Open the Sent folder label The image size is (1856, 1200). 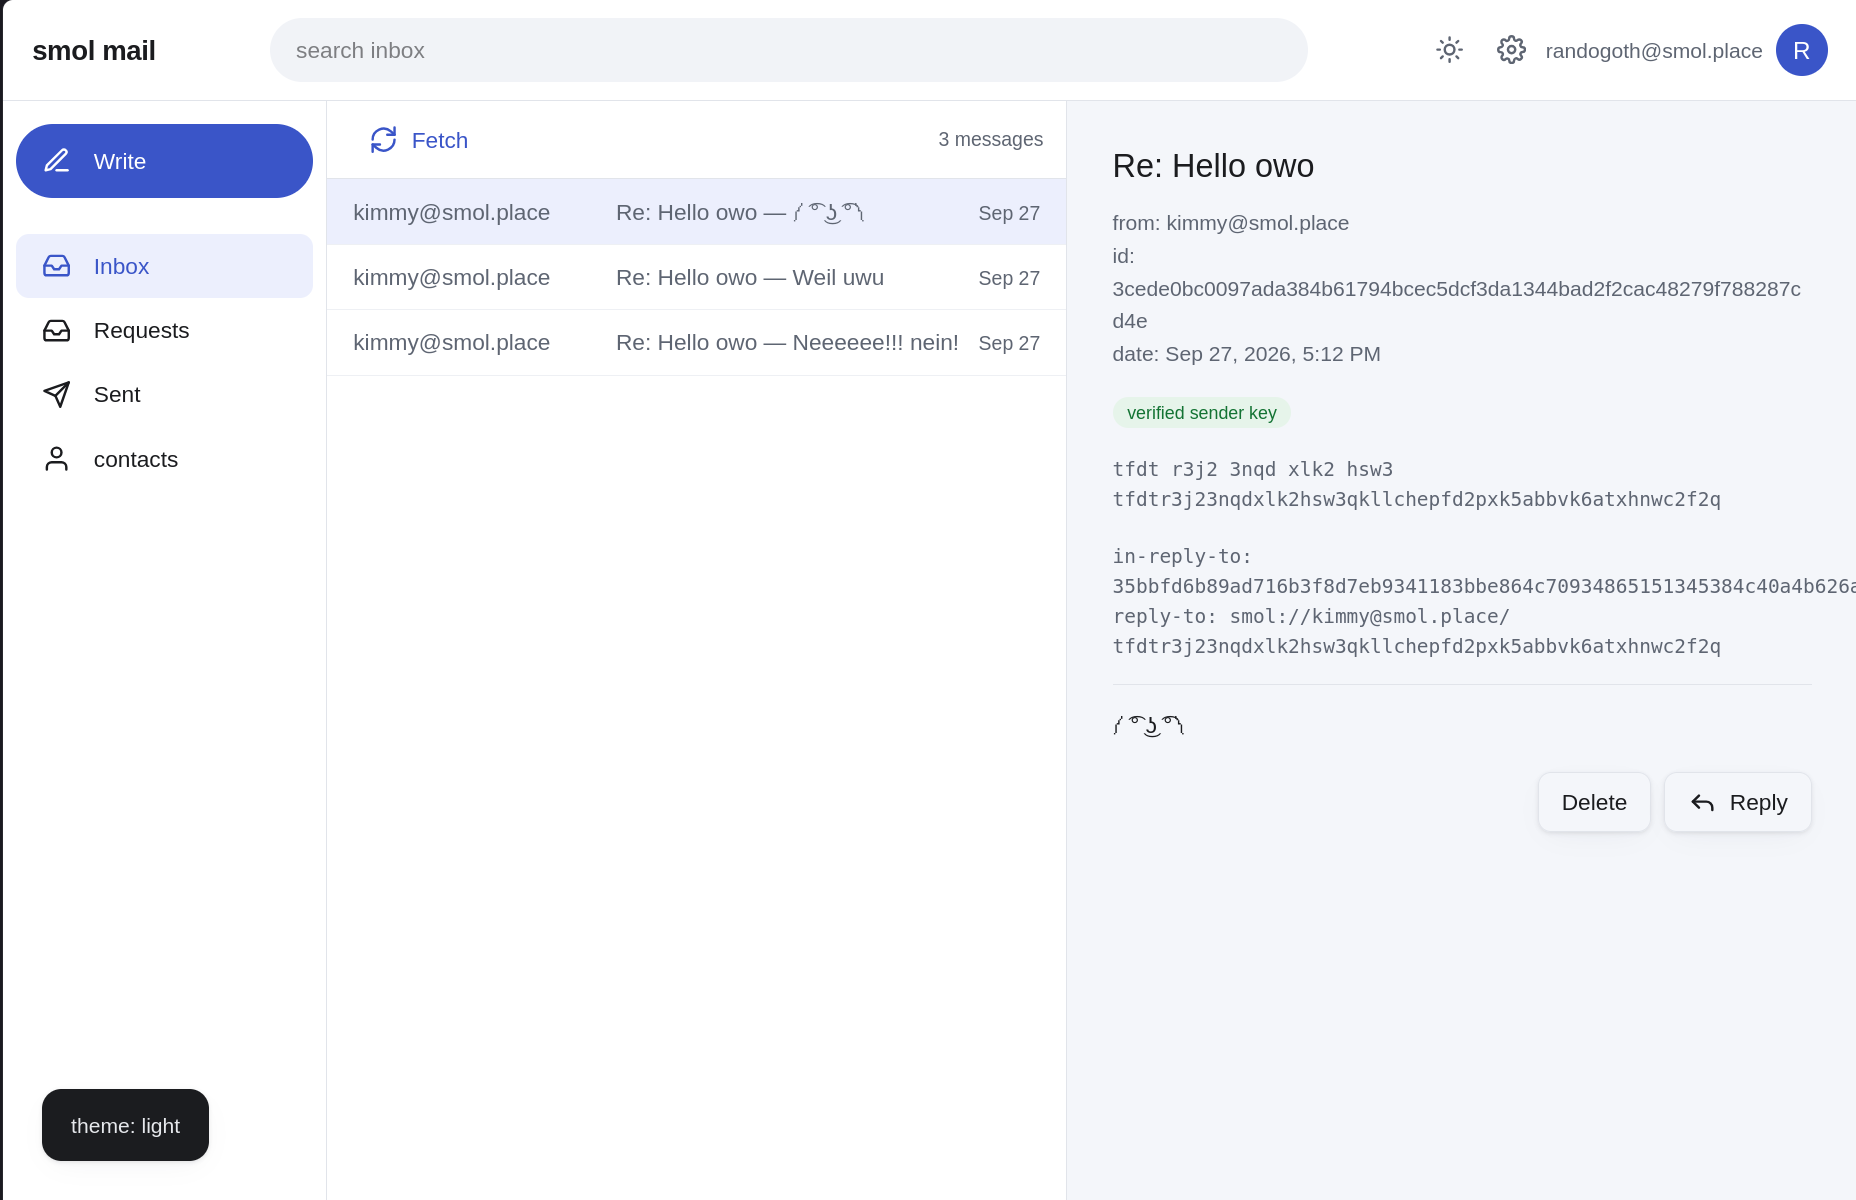point(117,394)
